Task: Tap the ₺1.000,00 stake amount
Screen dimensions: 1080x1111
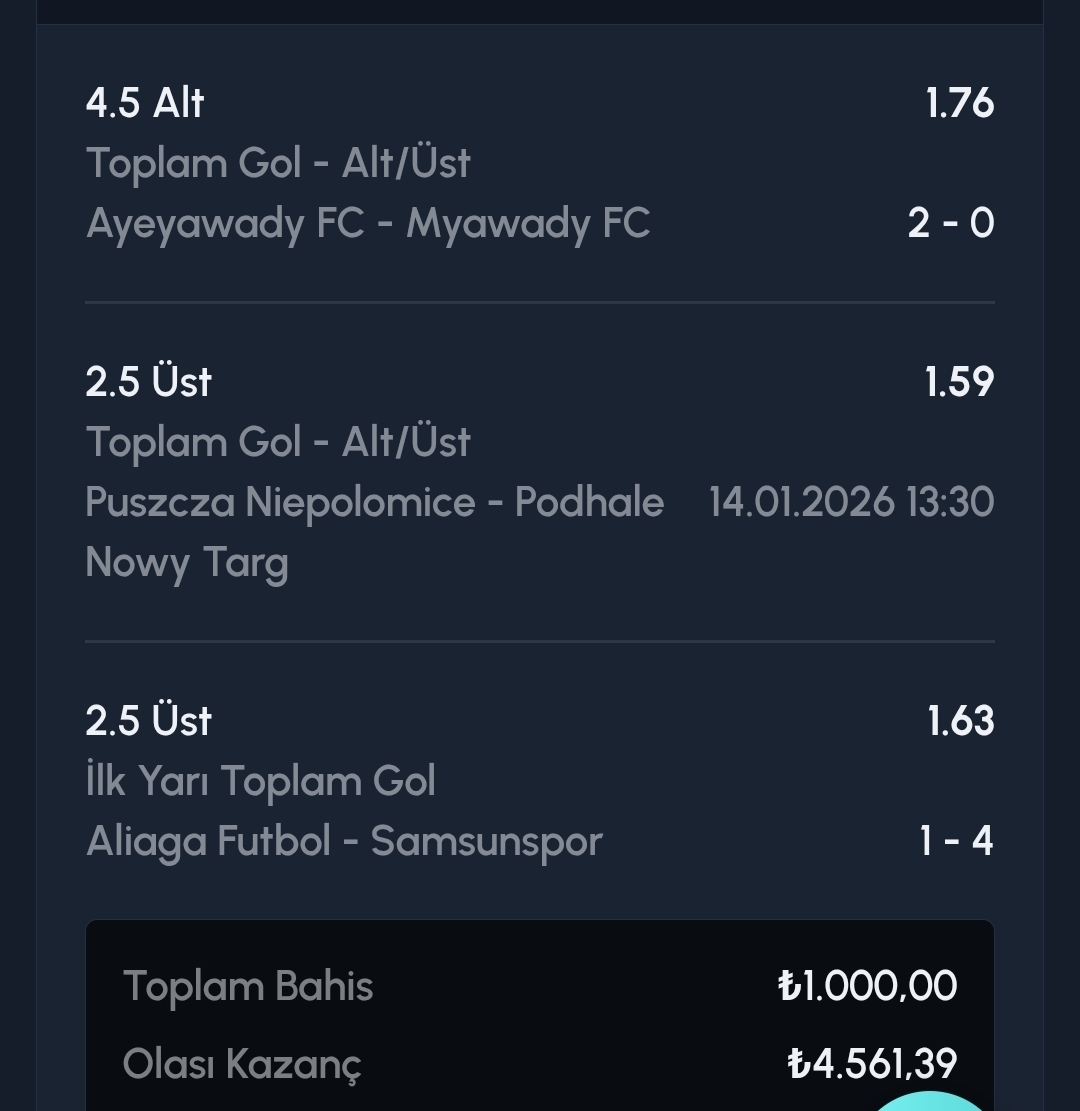Action: (x=867, y=987)
